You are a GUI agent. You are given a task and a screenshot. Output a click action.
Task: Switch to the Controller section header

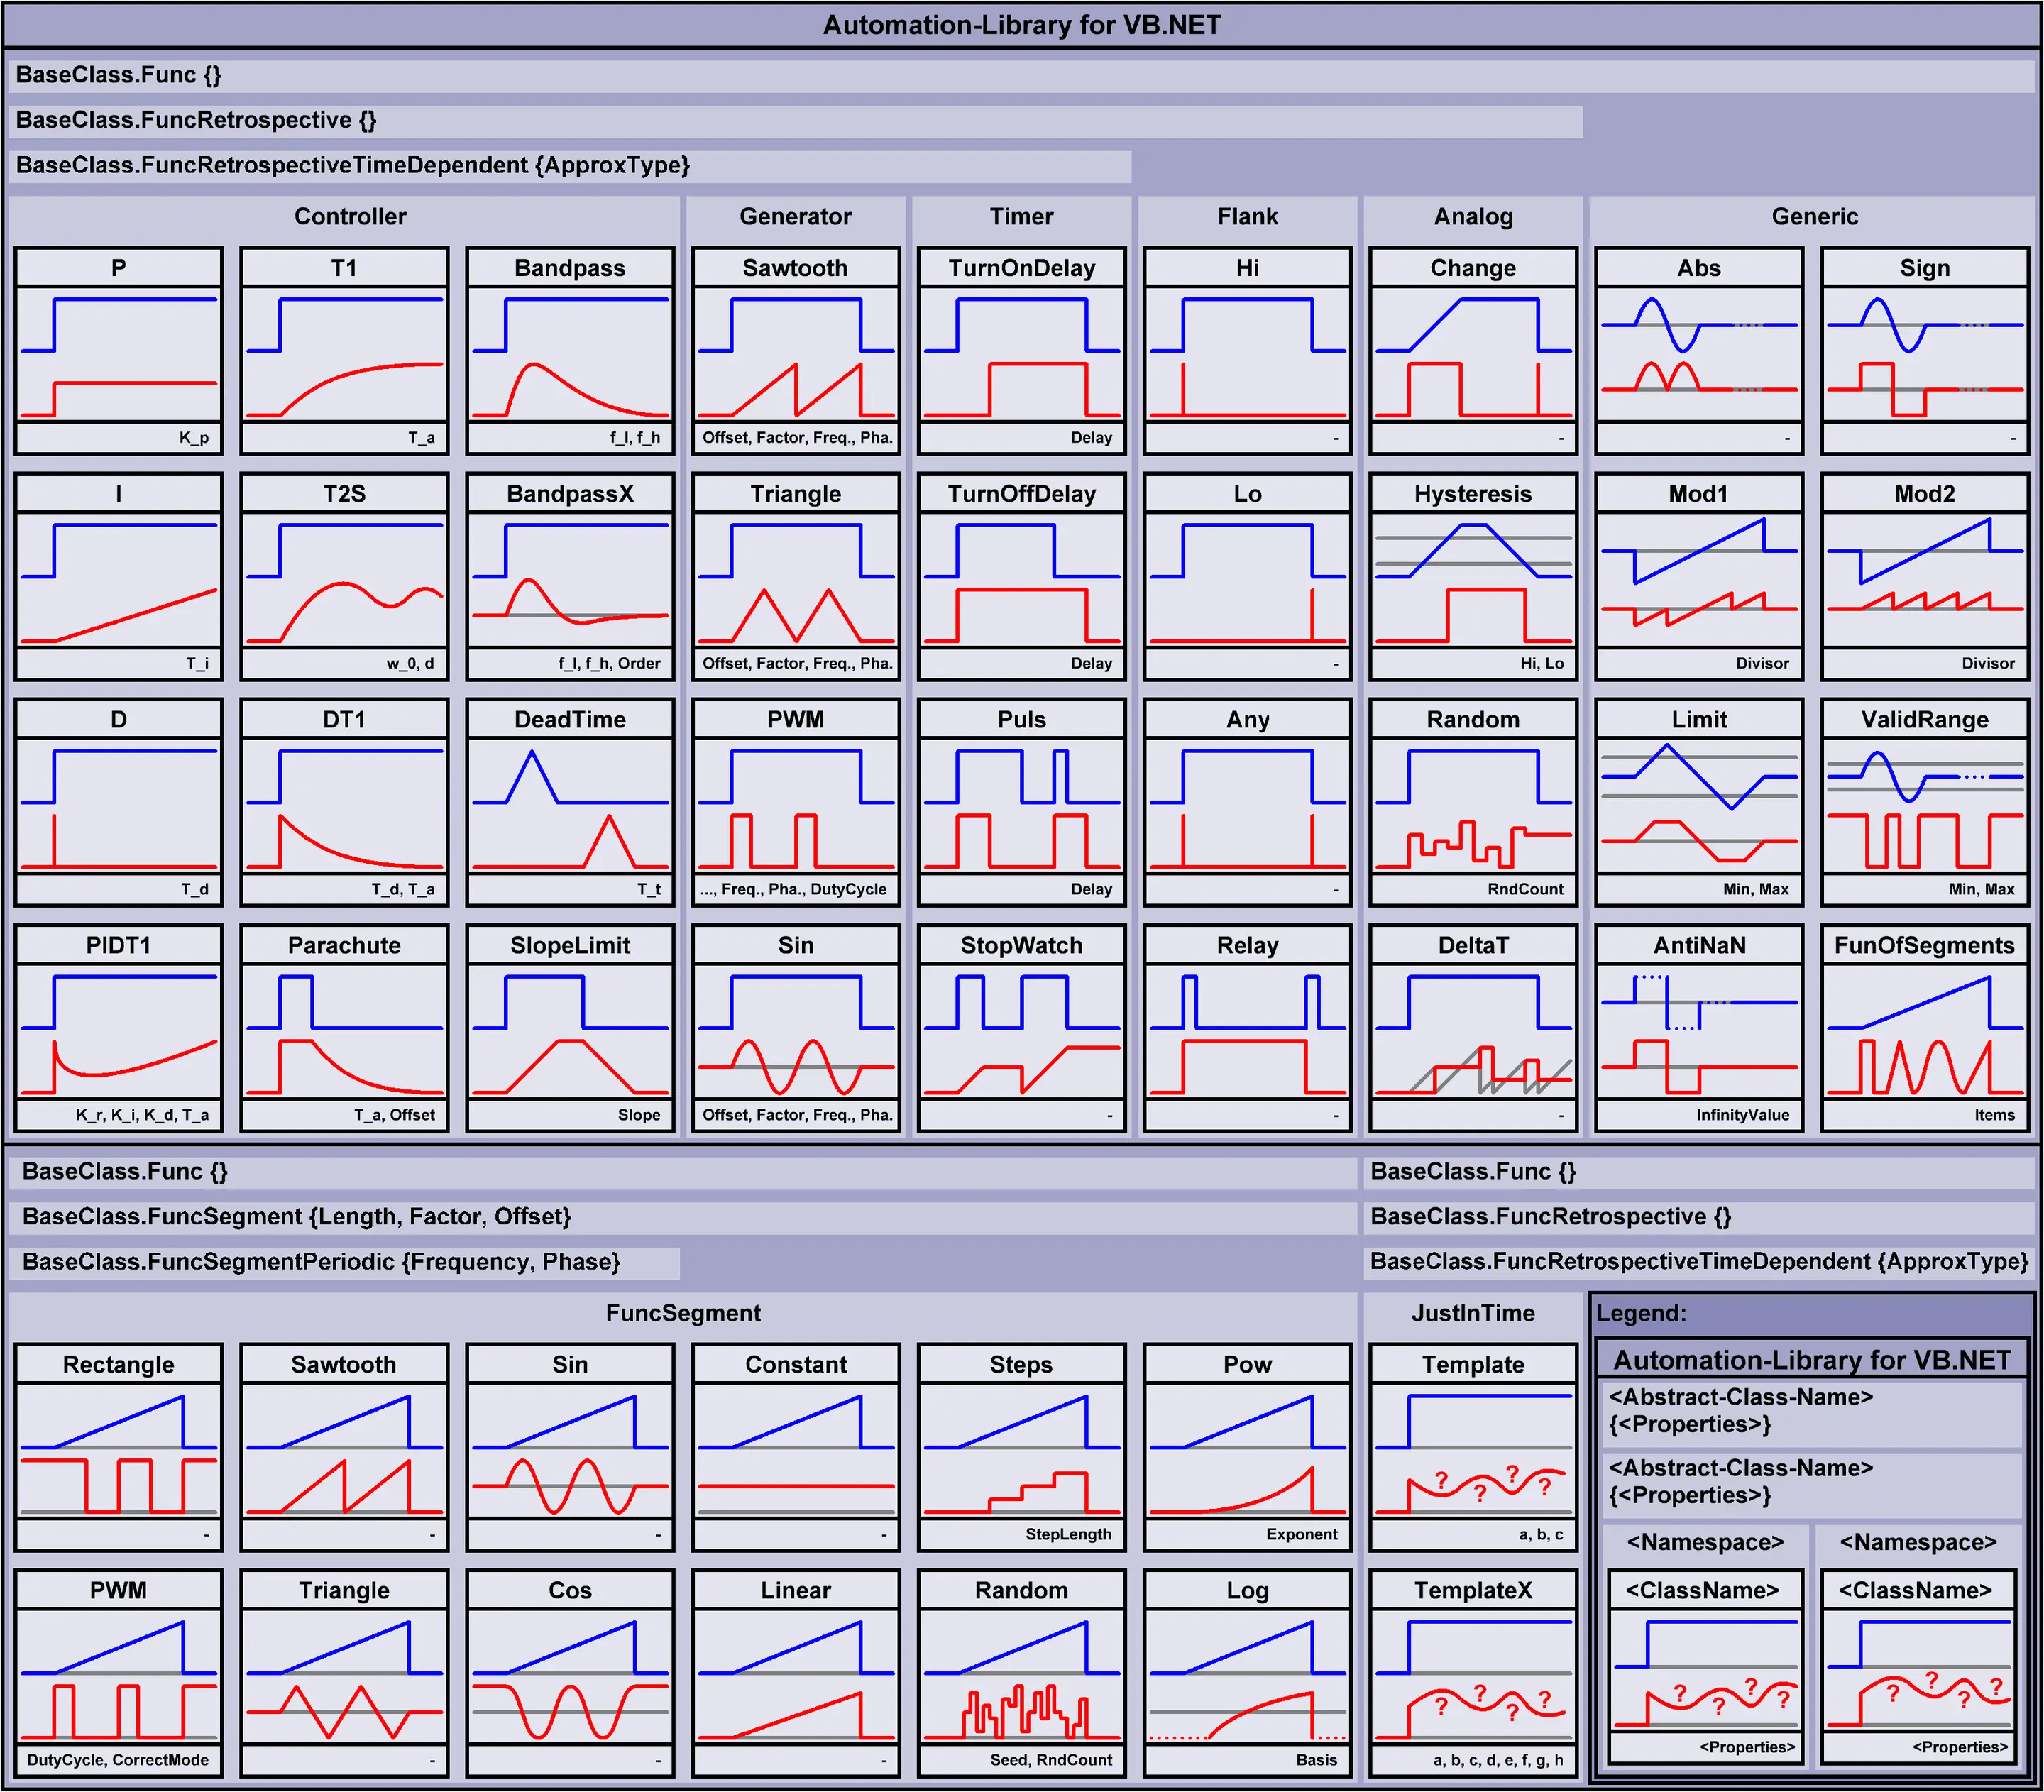pyautogui.click(x=349, y=216)
